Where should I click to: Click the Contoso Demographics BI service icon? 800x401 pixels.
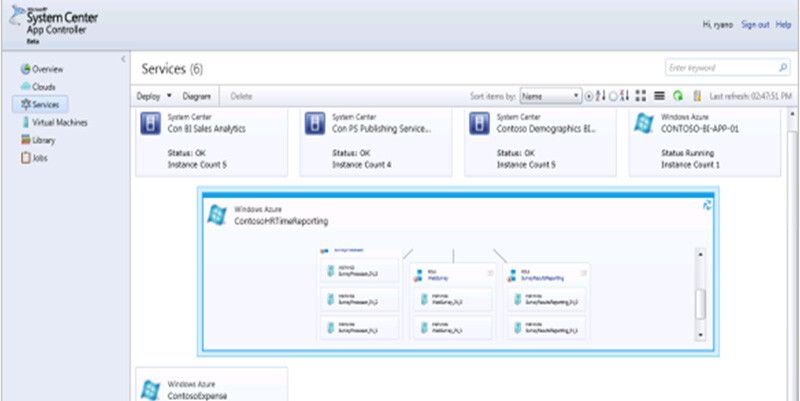click(x=479, y=123)
